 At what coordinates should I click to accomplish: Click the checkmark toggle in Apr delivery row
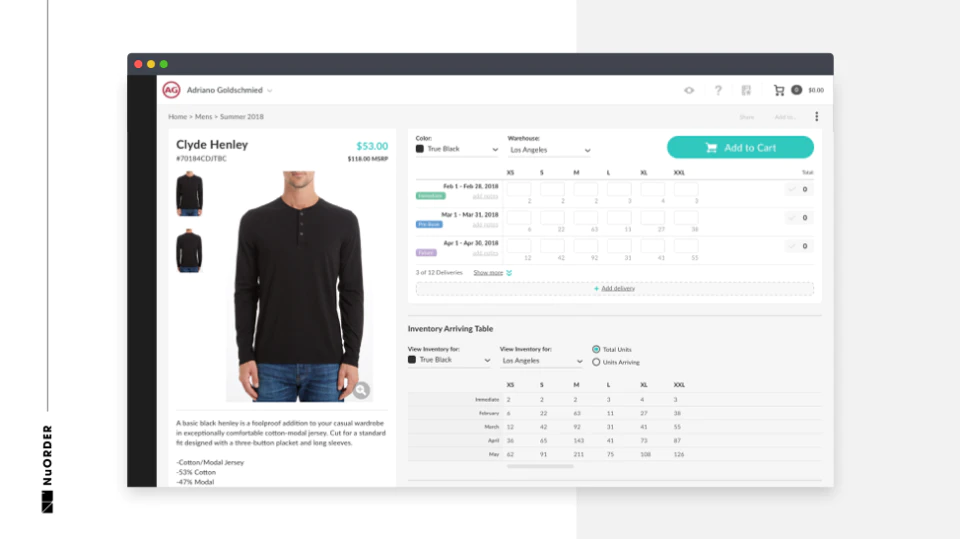tap(792, 246)
